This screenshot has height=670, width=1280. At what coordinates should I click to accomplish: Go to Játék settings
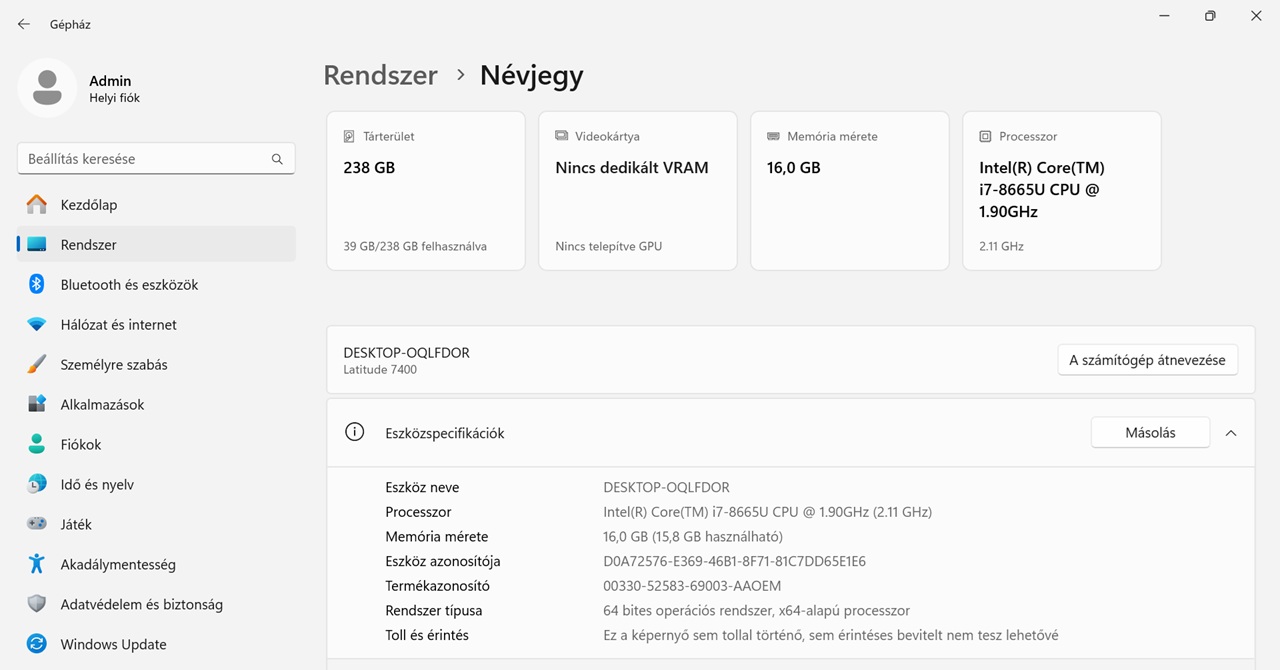tap(156, 524)
